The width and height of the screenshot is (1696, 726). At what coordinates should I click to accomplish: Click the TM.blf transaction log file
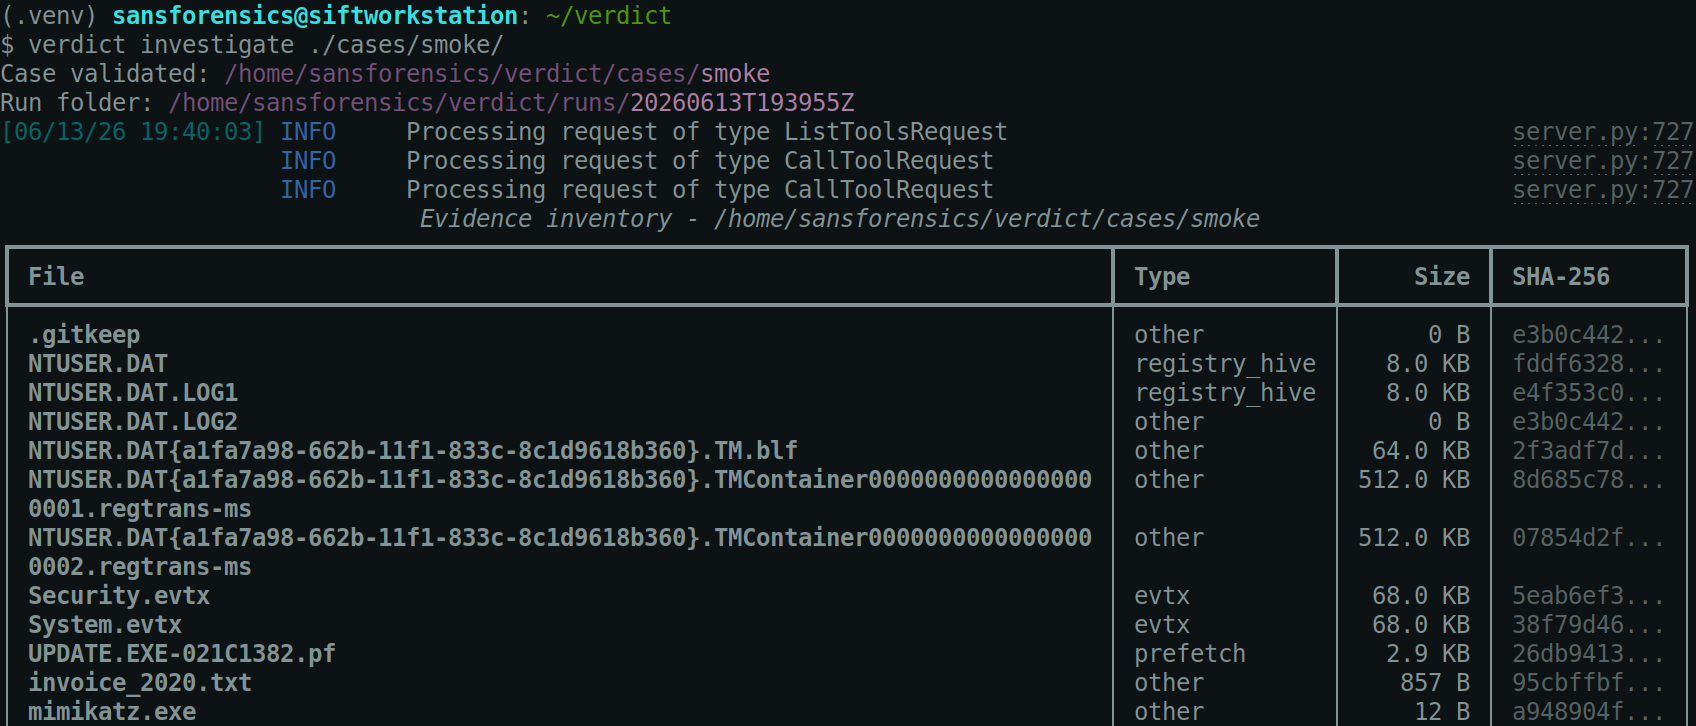[413, 451]
